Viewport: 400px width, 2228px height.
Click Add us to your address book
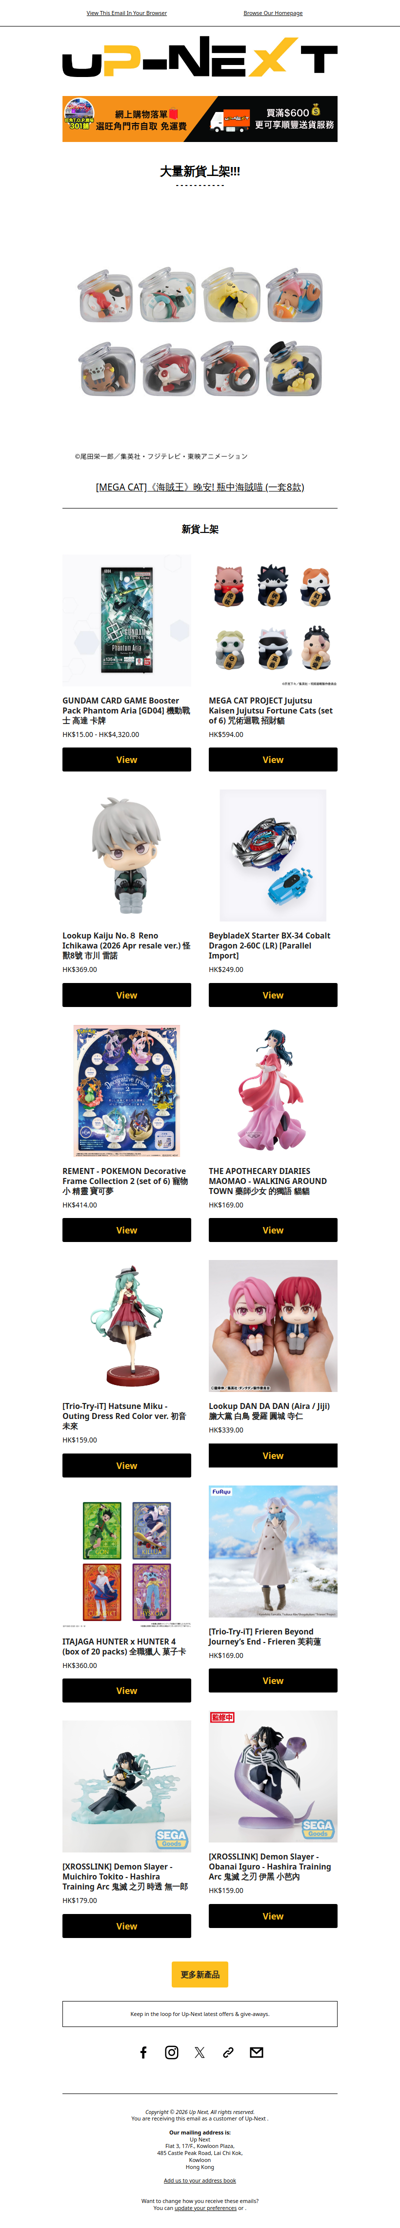[x=200, y=2180]
